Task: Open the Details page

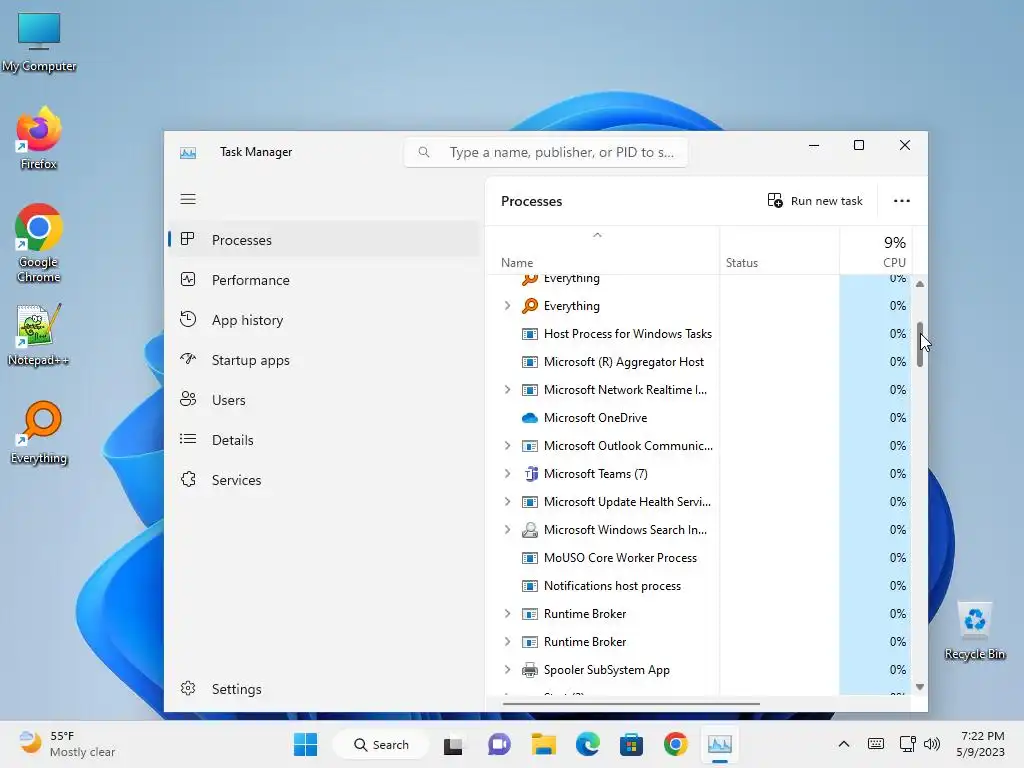Action: click(325, 440)
